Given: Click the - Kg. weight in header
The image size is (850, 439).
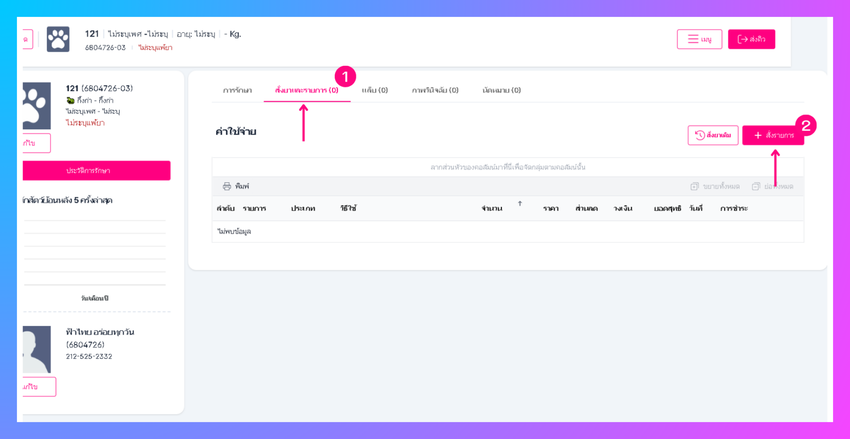Looking at the screenshot, I should click(x=233, y=34).
